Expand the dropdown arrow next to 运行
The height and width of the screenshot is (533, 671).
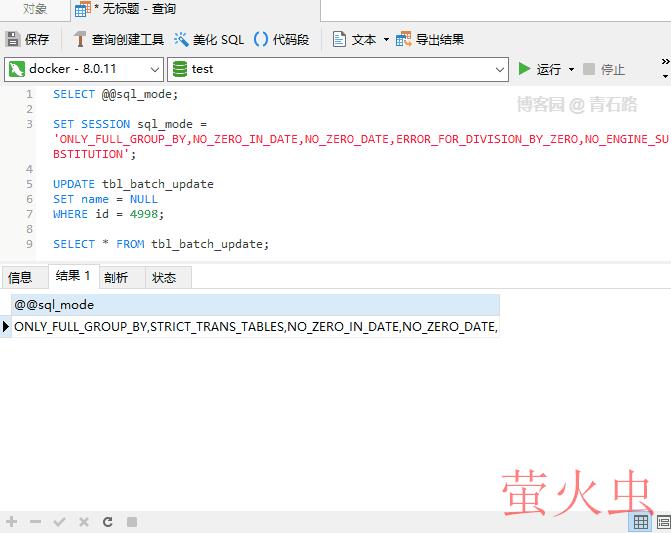coord(571,69)
